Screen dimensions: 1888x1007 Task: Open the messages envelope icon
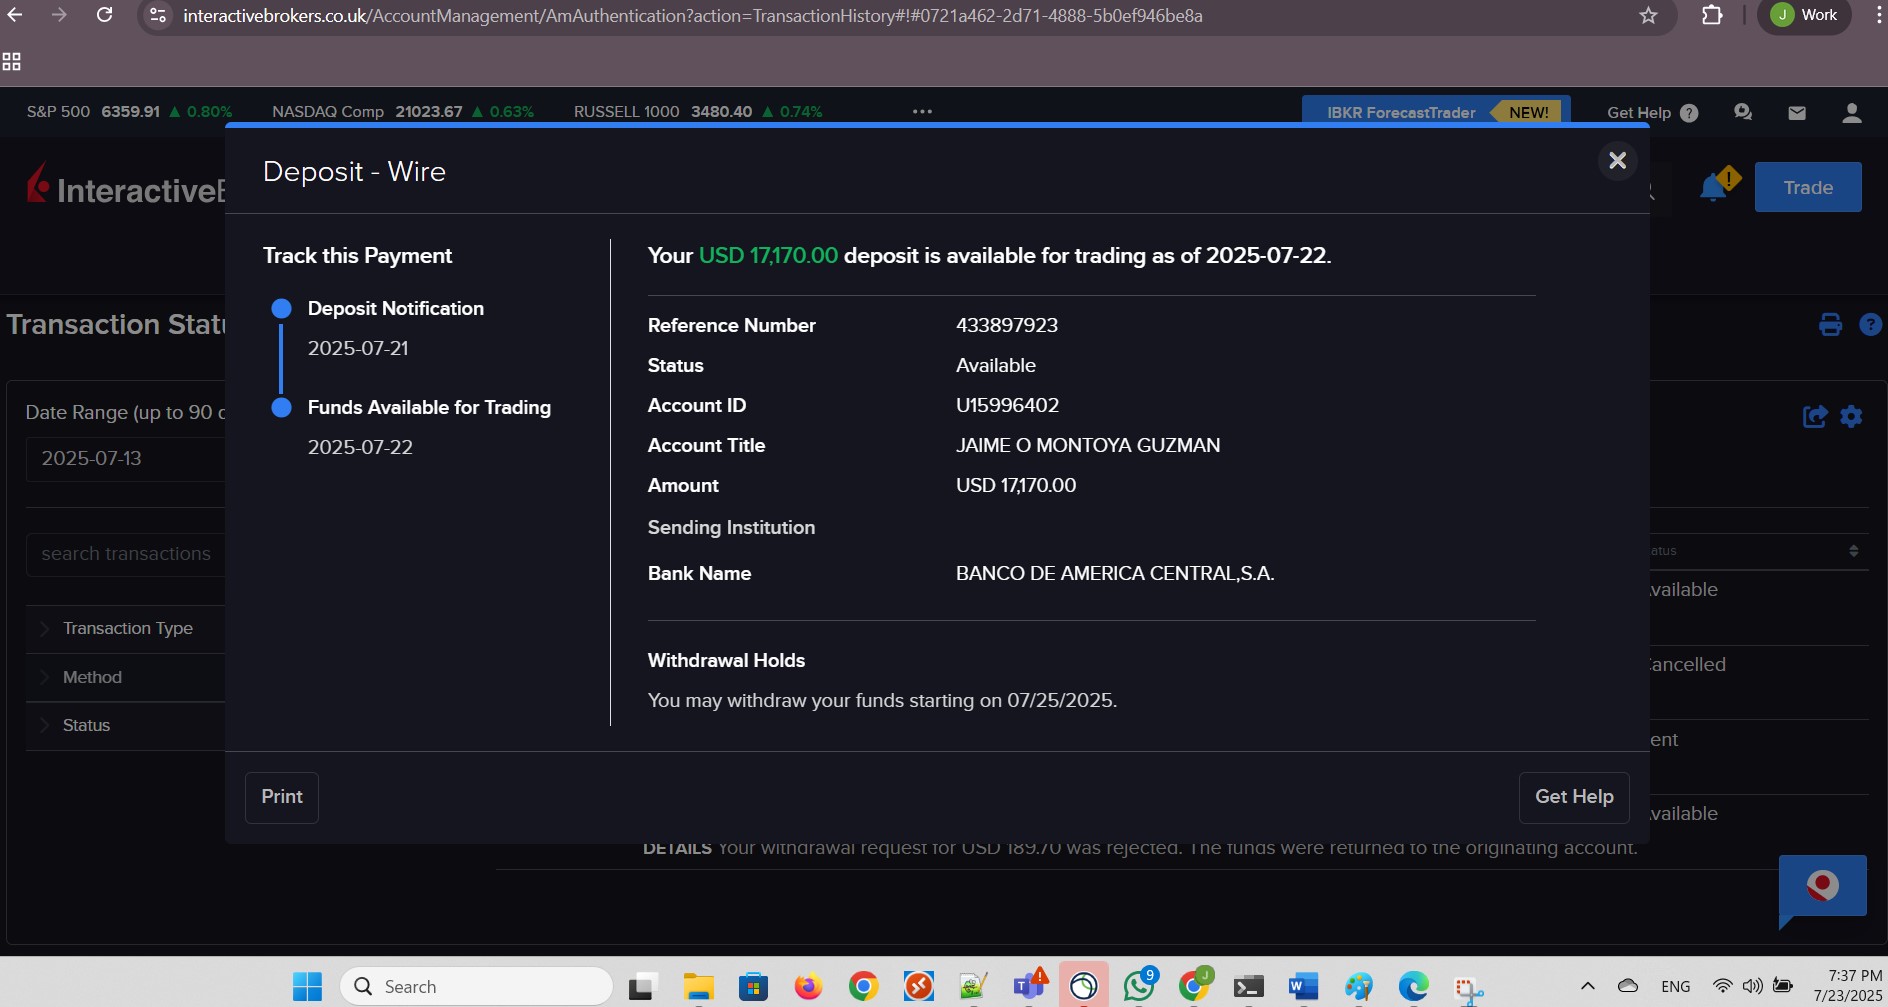coord(1797,113)
